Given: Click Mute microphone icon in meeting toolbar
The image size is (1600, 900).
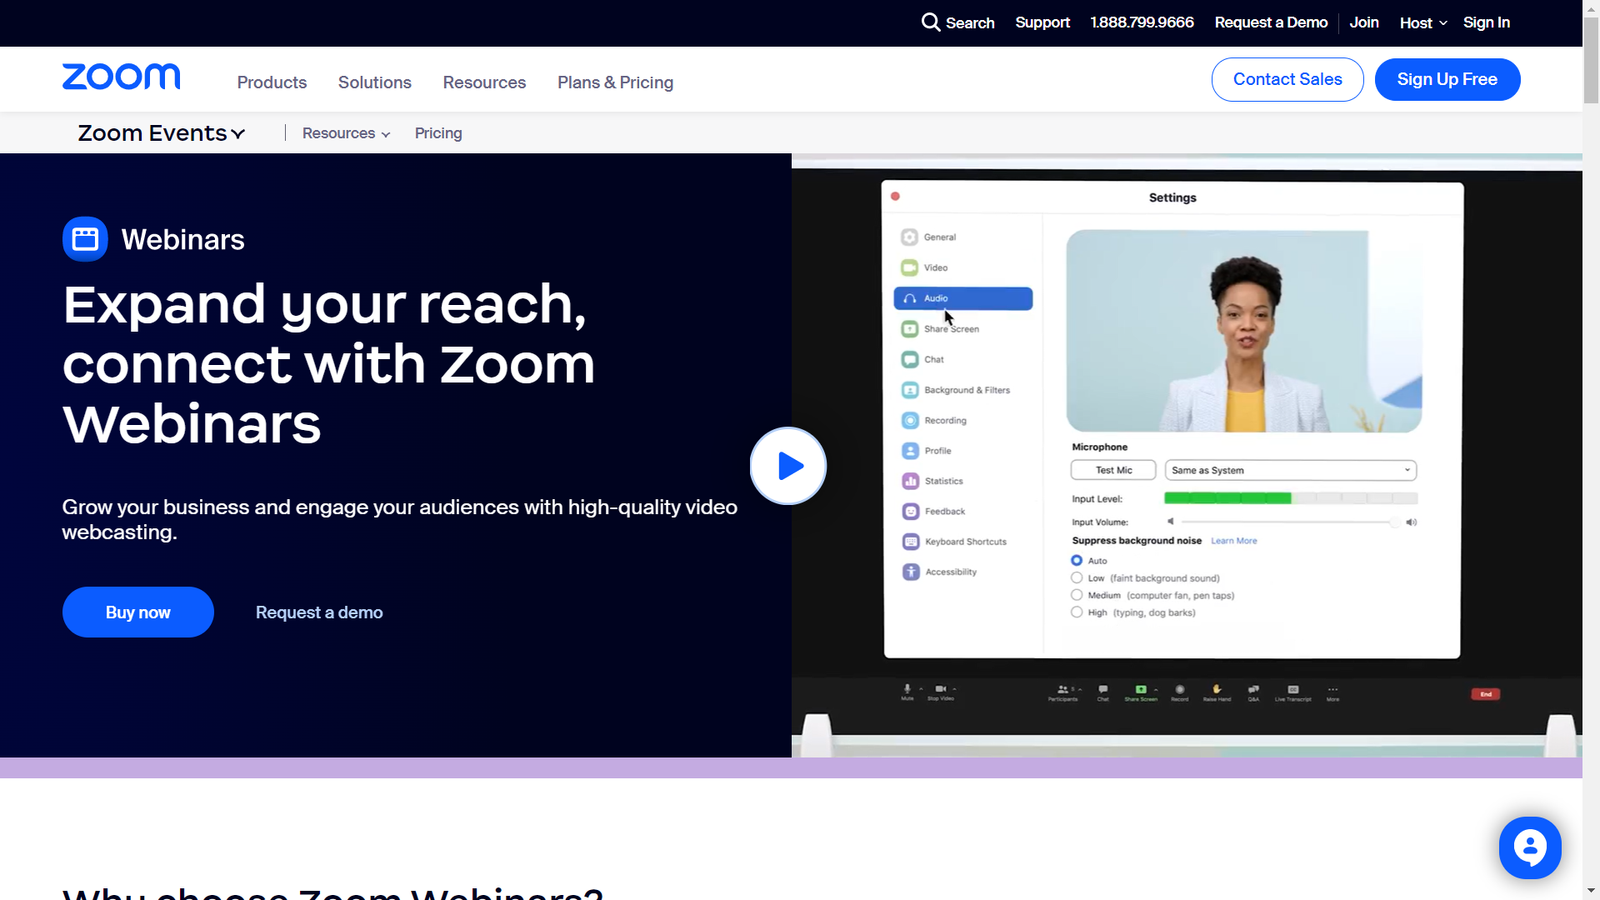Looking at the screenshot, I should coord(908,689).
